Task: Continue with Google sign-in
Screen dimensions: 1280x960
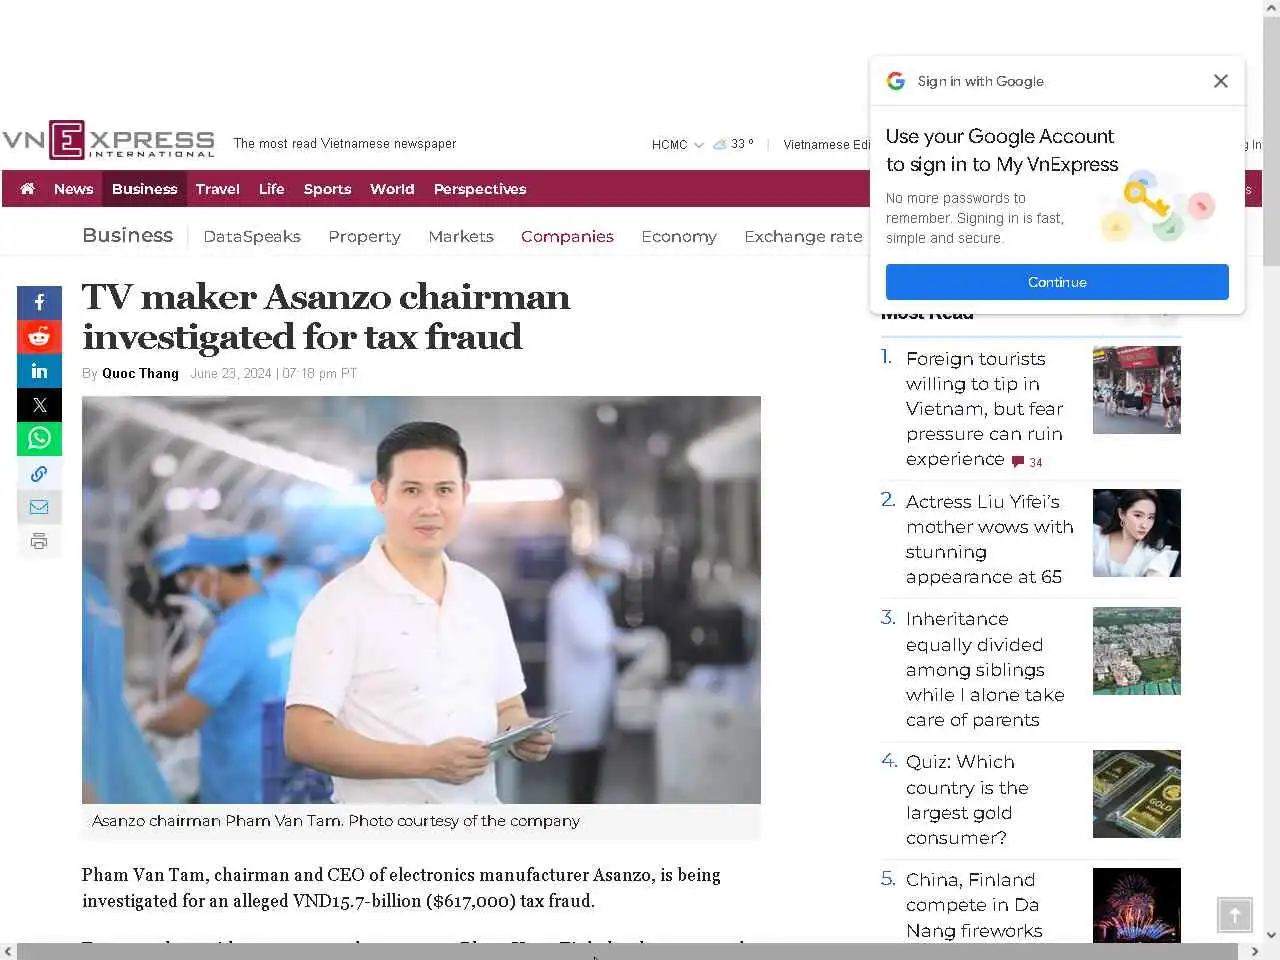Action: coord(1057,282)
